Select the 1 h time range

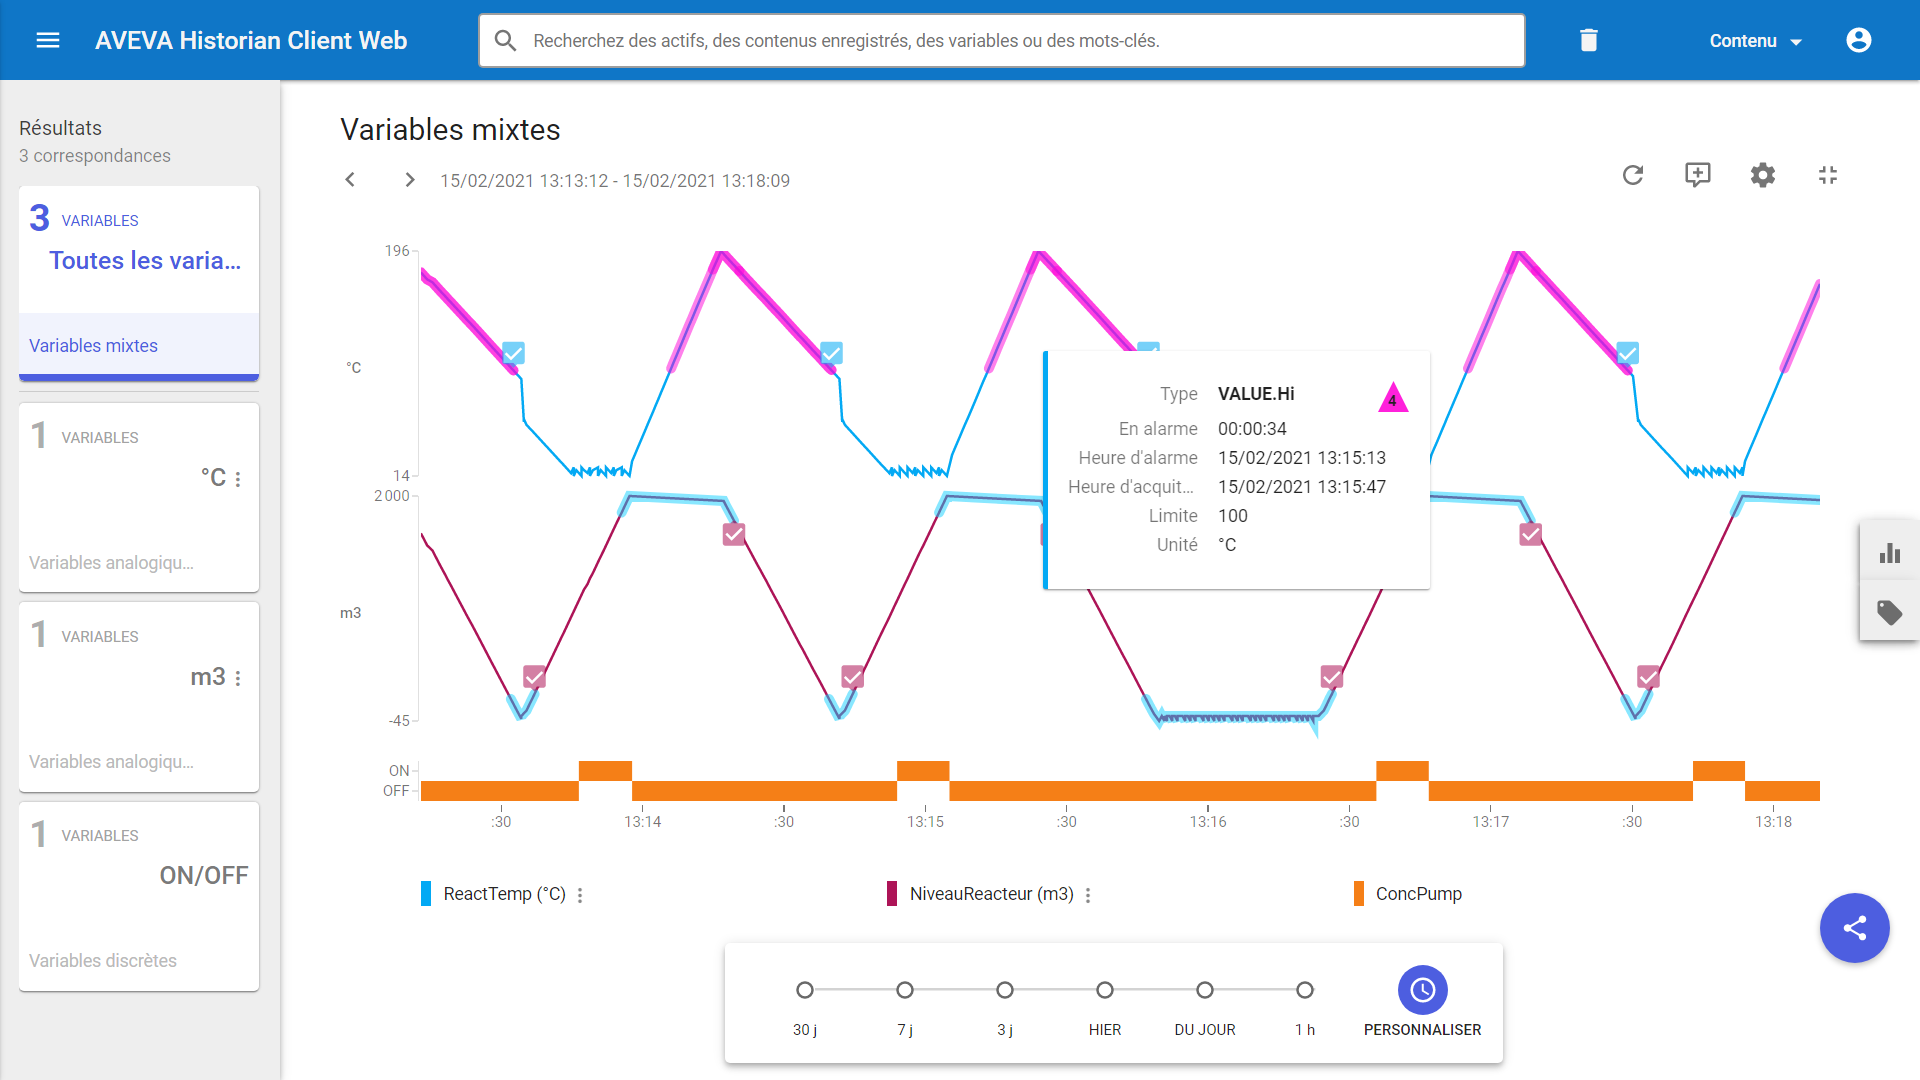[x=1305, y=990]
